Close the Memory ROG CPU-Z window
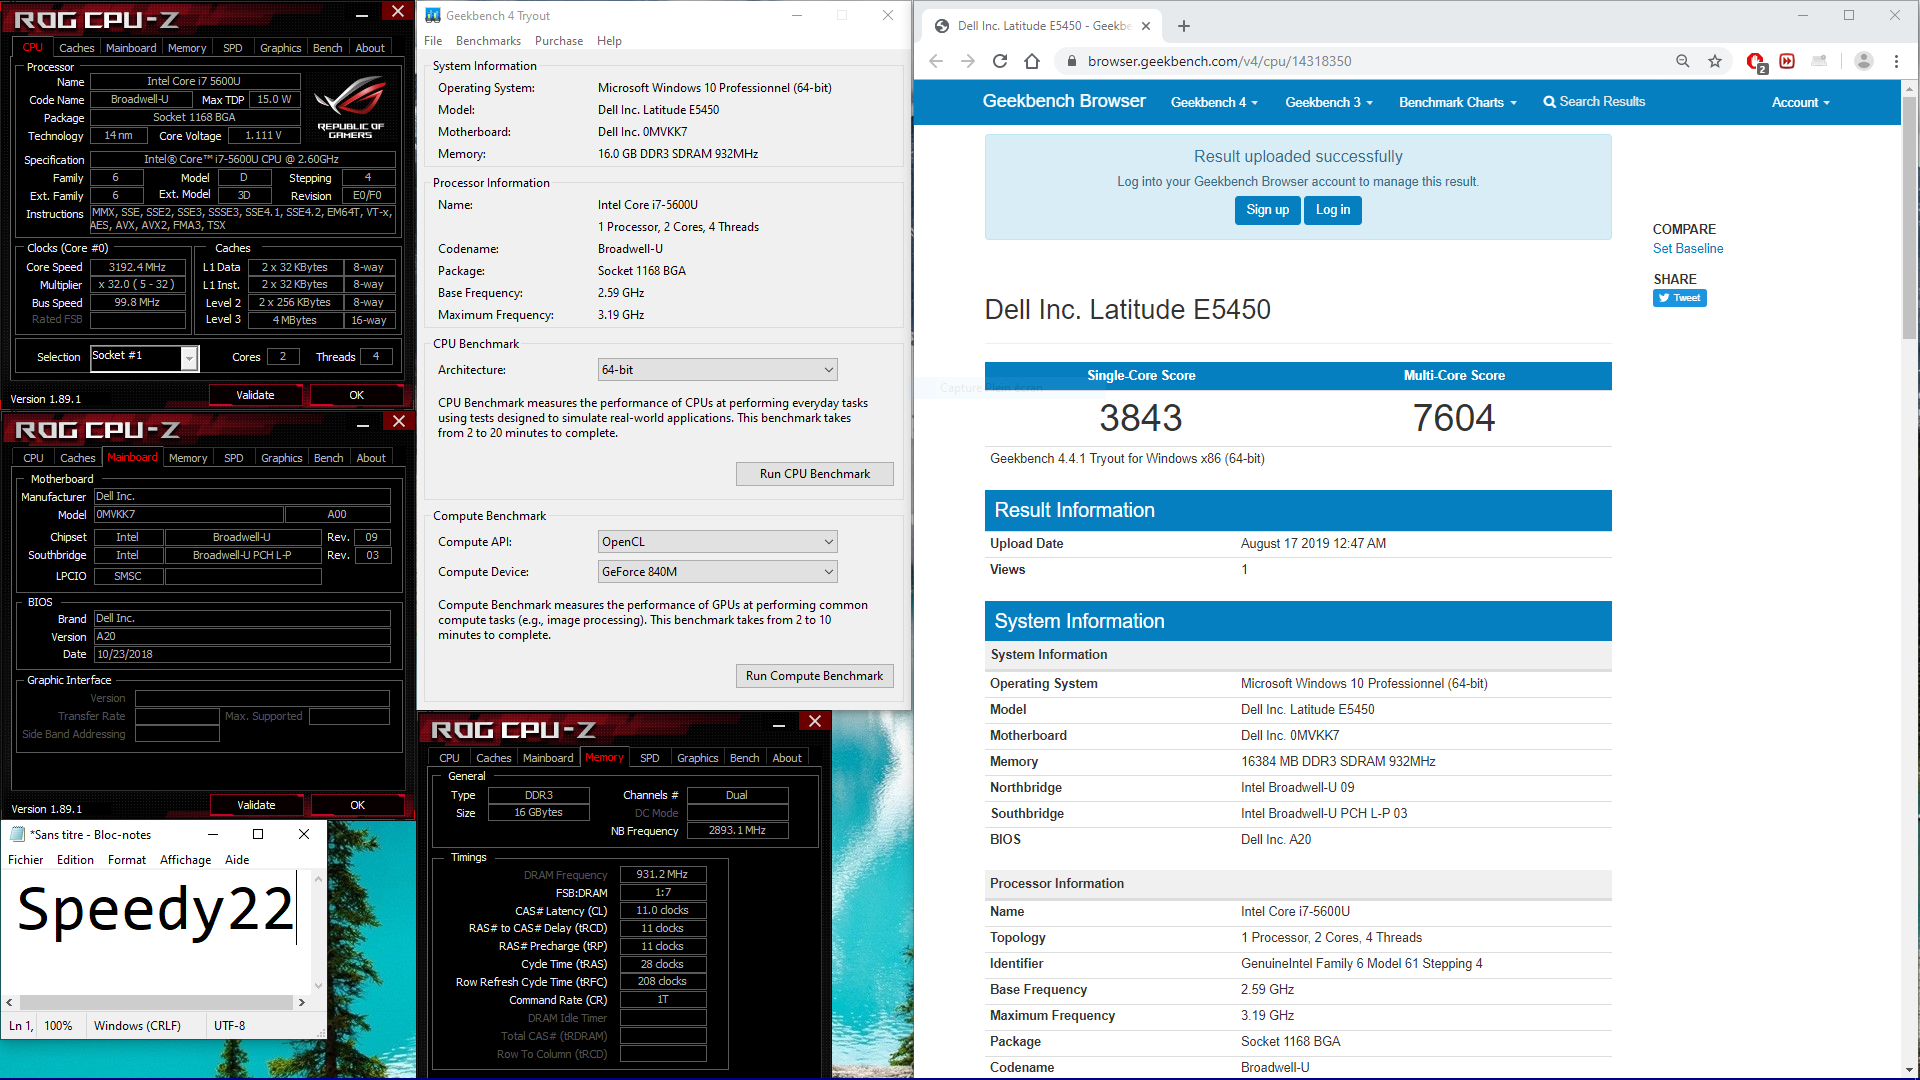Viewport: 1920px width, 1080px height. pyautogui.click(x=815, y=721)
